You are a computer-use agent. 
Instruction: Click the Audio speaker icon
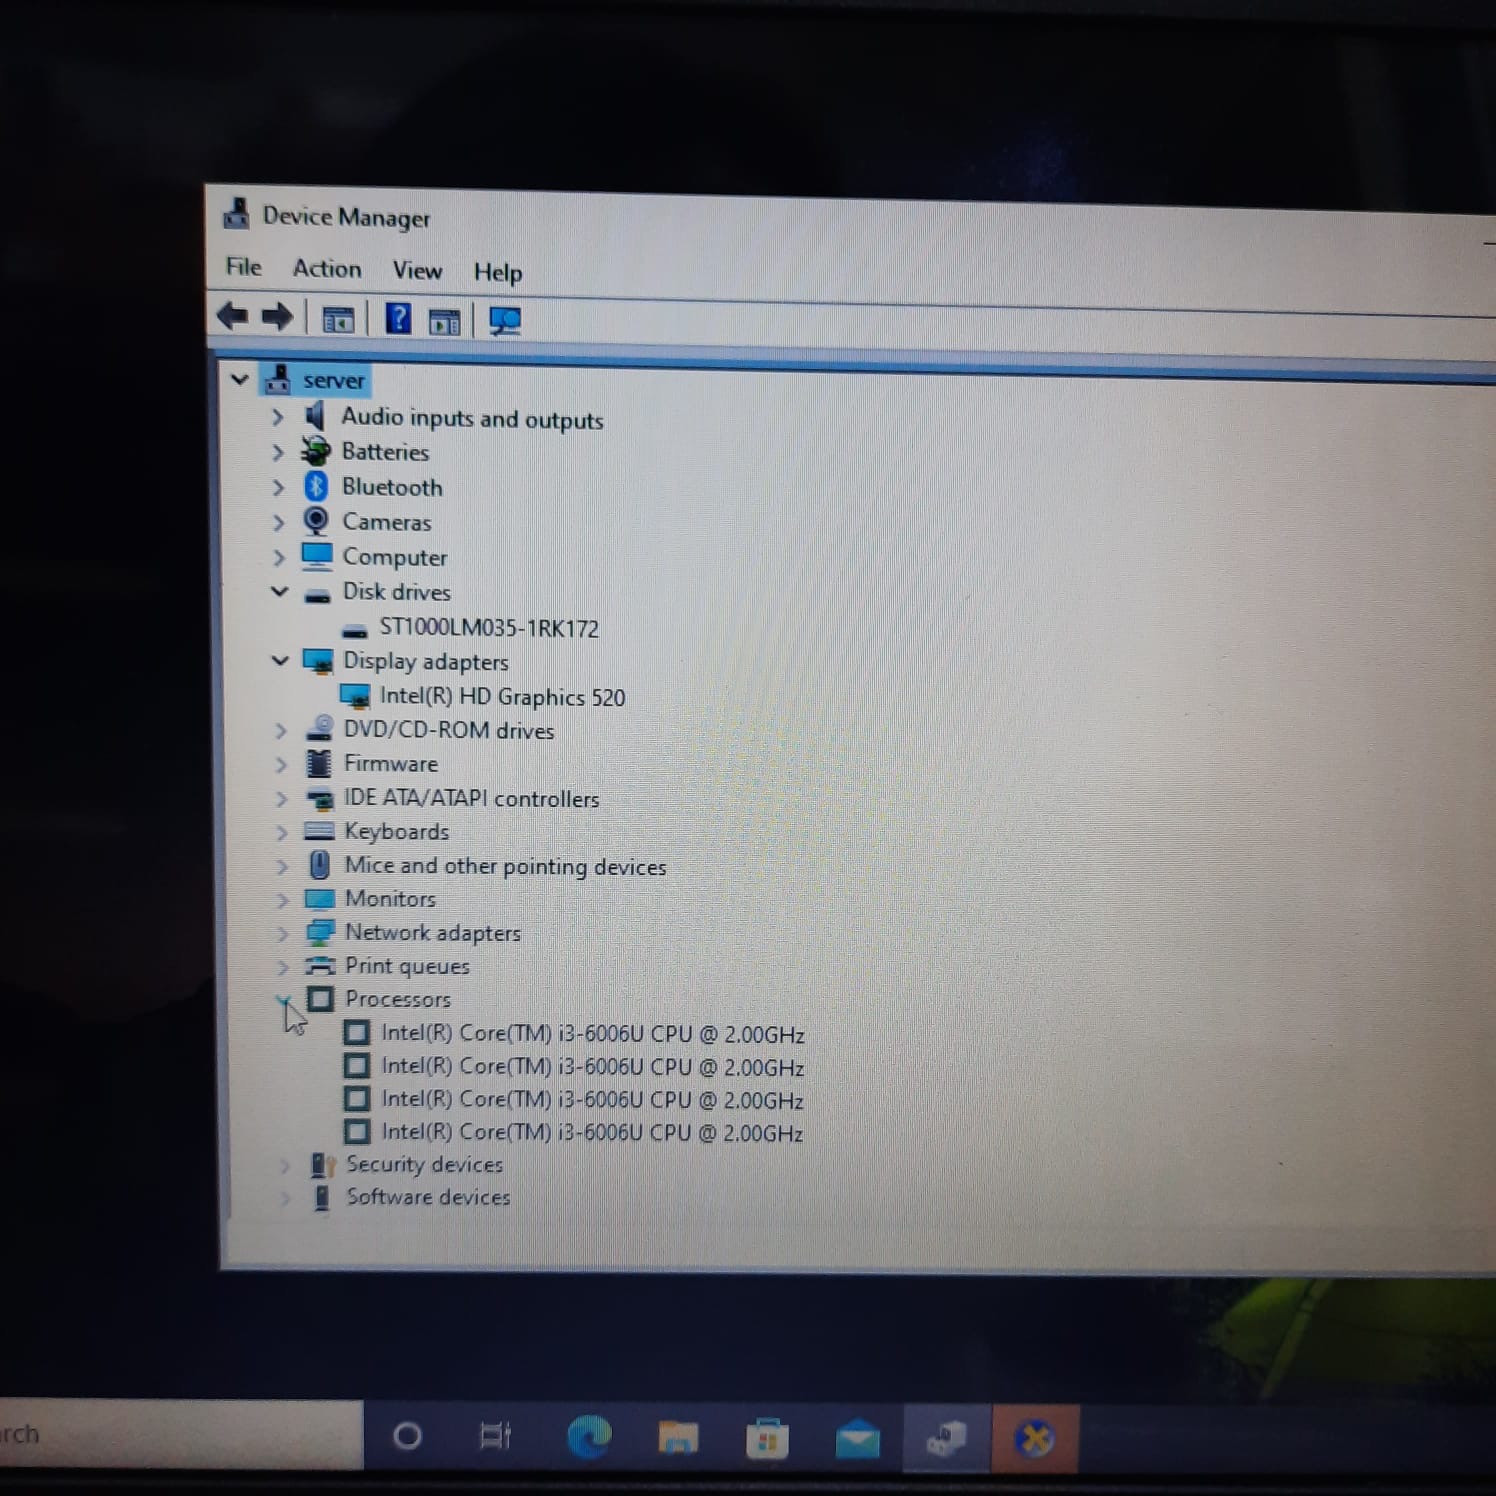[315, 415]
